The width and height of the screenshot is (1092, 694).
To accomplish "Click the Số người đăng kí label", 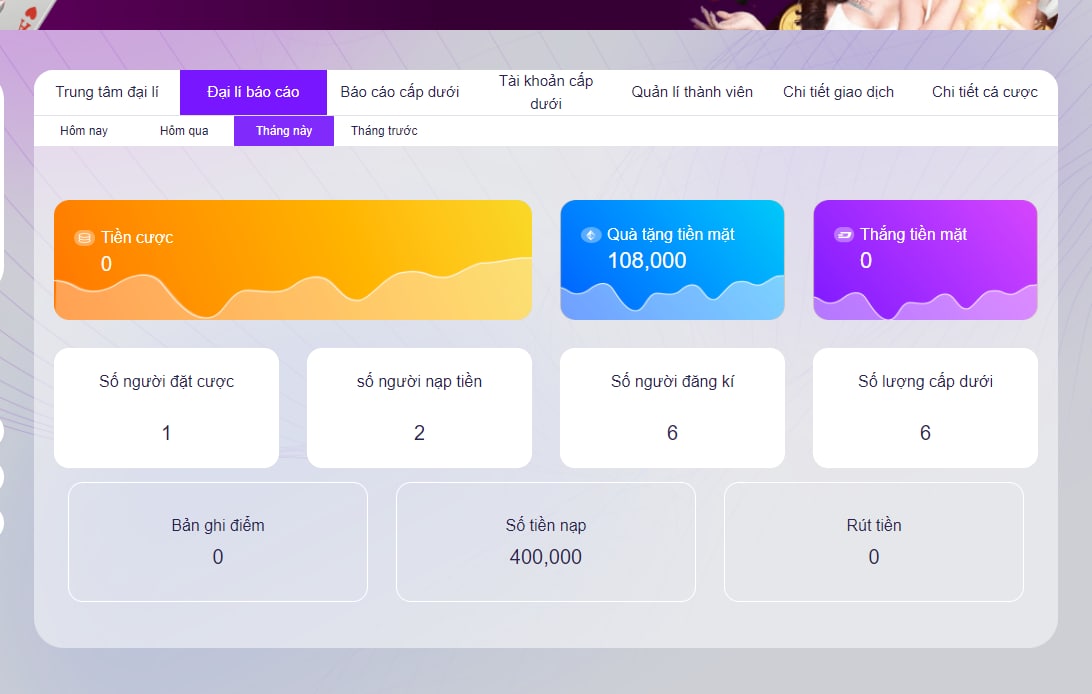I will coord(672,381).
